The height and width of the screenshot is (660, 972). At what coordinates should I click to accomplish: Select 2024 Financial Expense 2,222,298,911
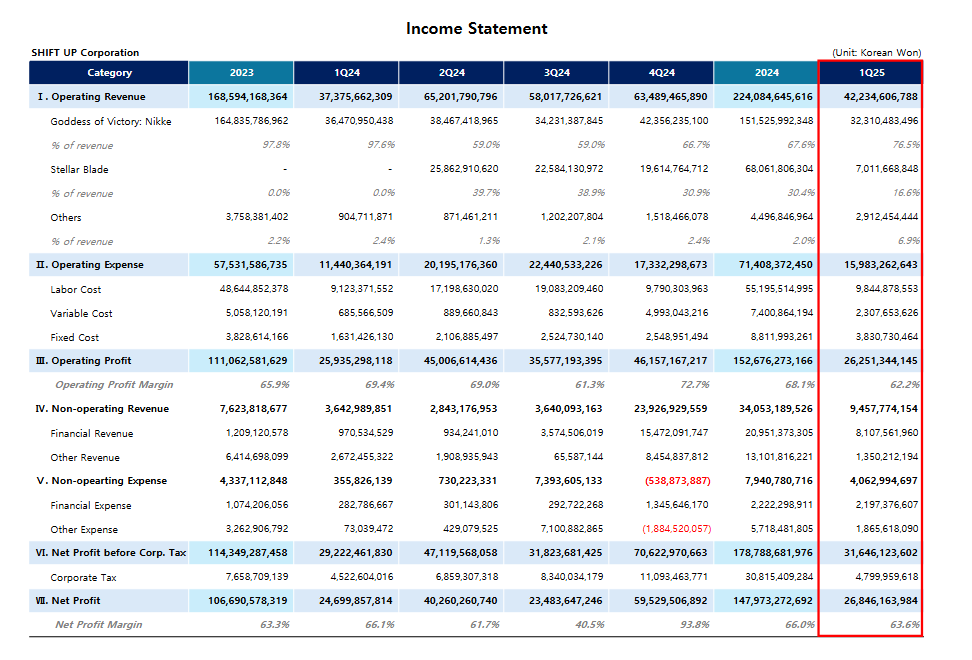tap(782, 505)
